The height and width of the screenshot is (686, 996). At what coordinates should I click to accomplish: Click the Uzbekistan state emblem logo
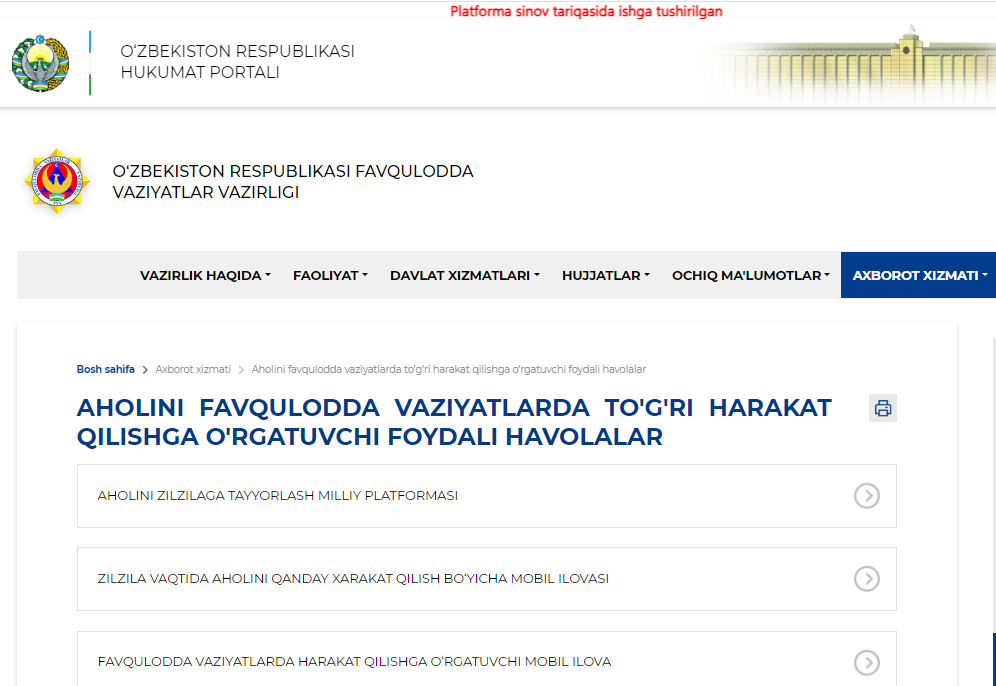pyautogui.click(x=40, y=64)
